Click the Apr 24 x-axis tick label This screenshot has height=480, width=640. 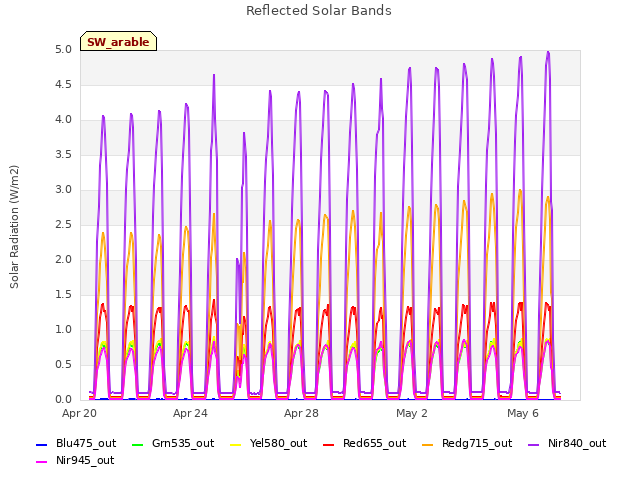pyautogui.click(x=190, y=413)
